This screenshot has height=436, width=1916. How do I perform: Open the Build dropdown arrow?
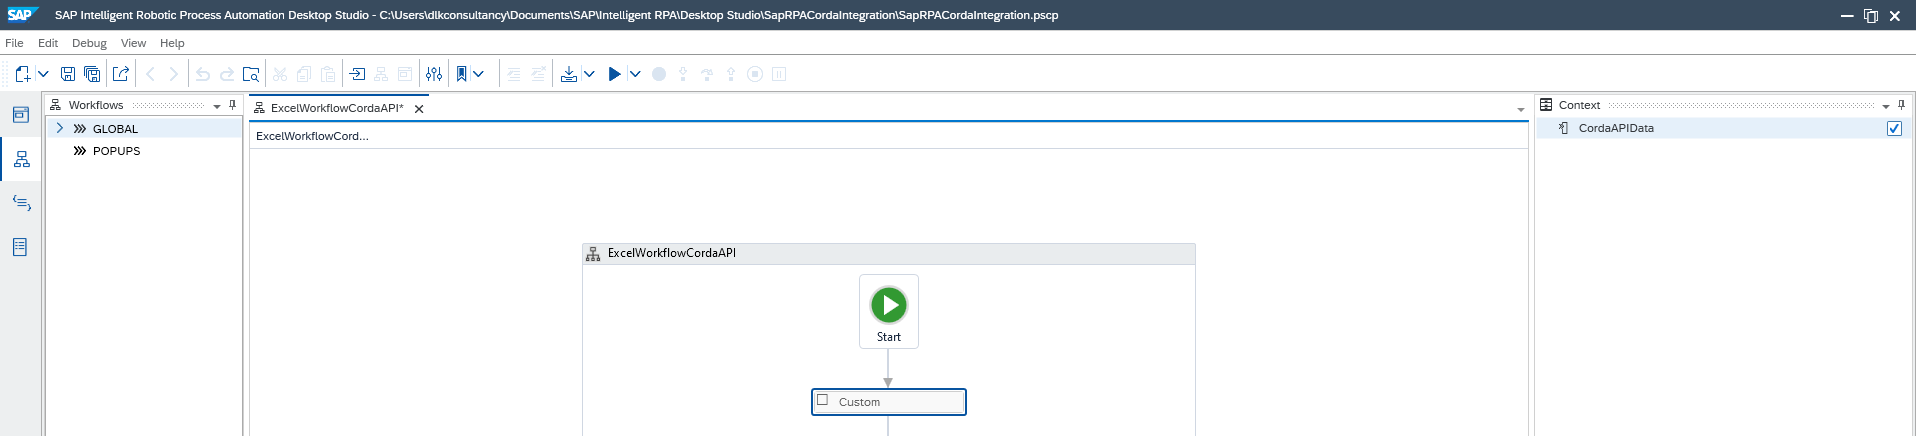point(589,74)
